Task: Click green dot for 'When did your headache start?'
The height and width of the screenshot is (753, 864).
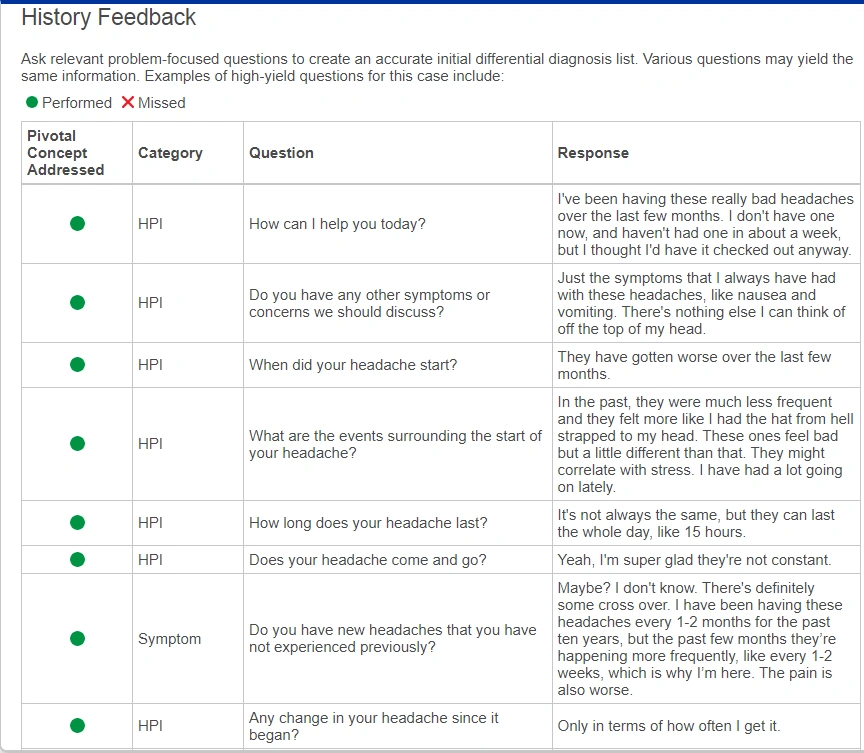Action: 78,365
